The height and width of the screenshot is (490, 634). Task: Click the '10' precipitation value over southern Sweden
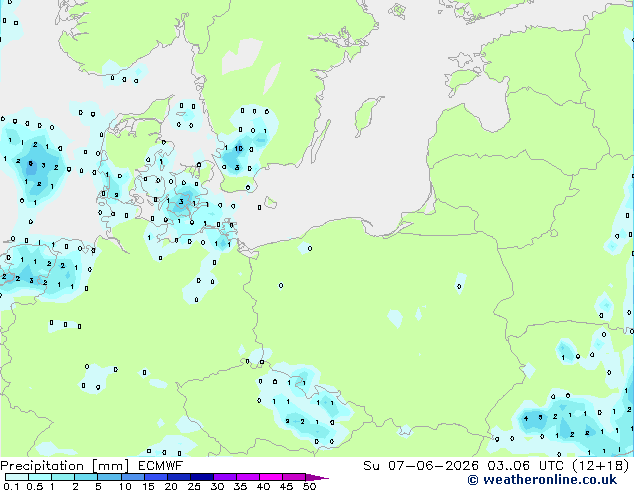click(239, 148)
